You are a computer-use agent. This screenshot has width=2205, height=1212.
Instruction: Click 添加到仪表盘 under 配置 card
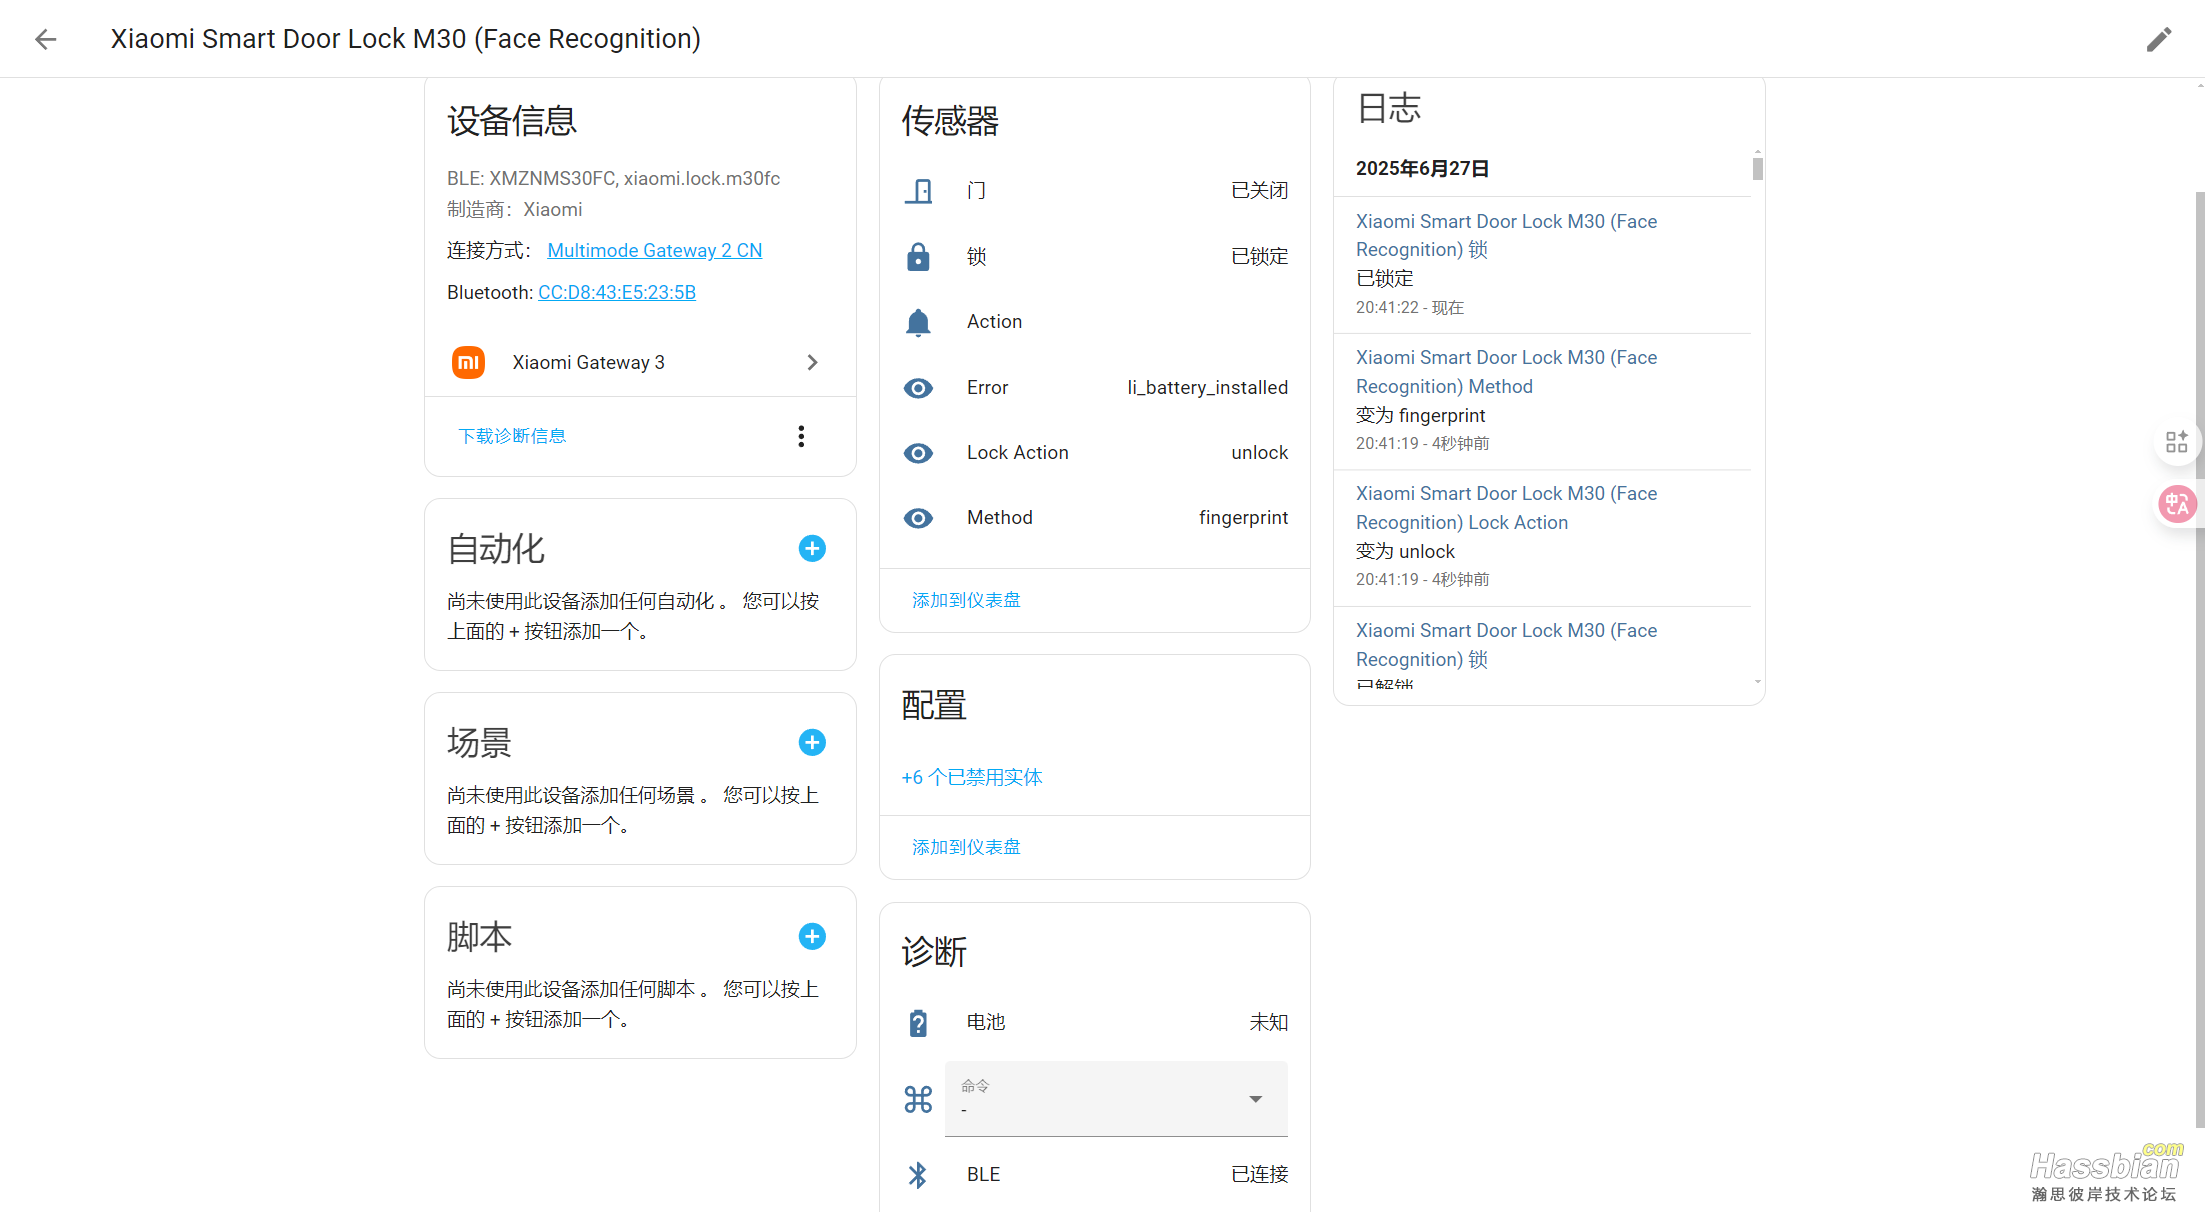click(x=966, y=847)
